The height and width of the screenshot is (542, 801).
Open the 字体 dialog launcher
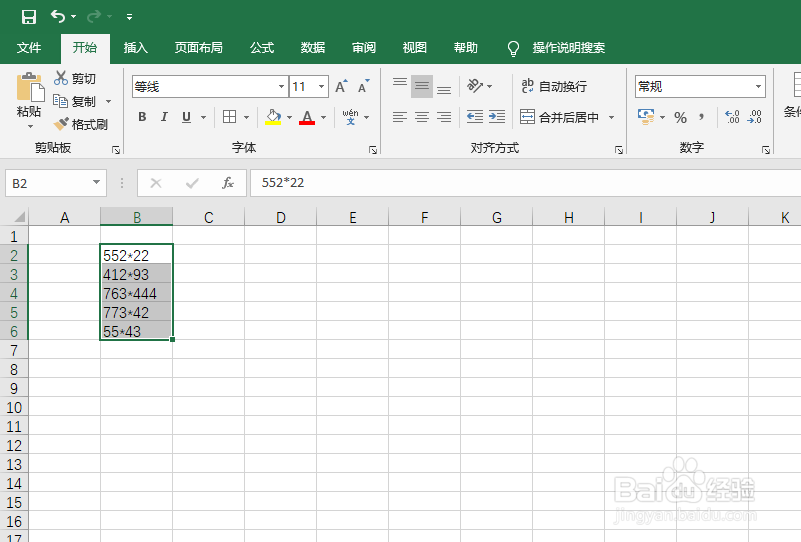click(x=373, y=150)
